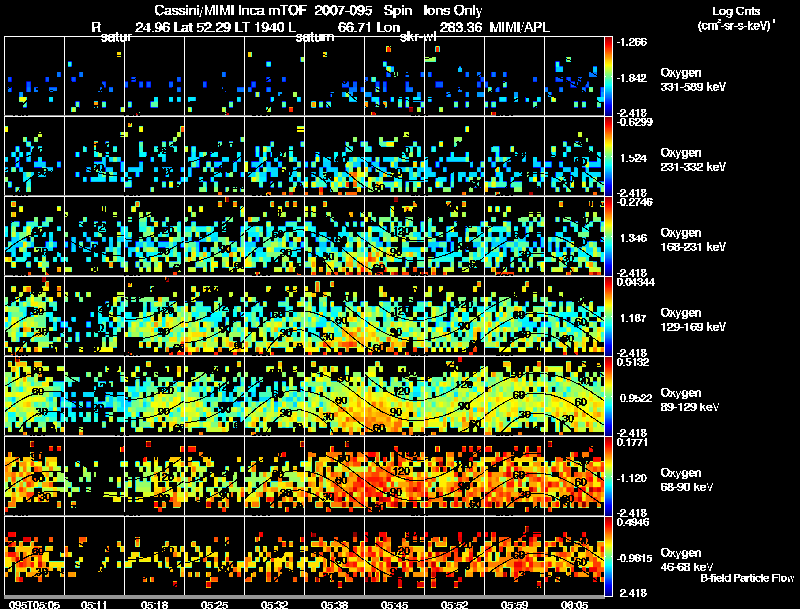This screenshot has height=609, width=800.
Task: Select the 05:32 time axis label
Action: (274, 604)
